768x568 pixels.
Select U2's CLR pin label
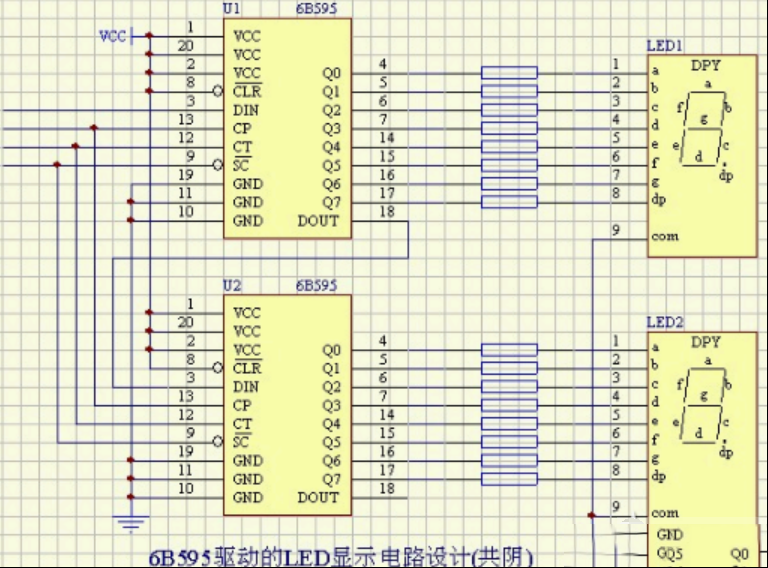tap(247, 368)
